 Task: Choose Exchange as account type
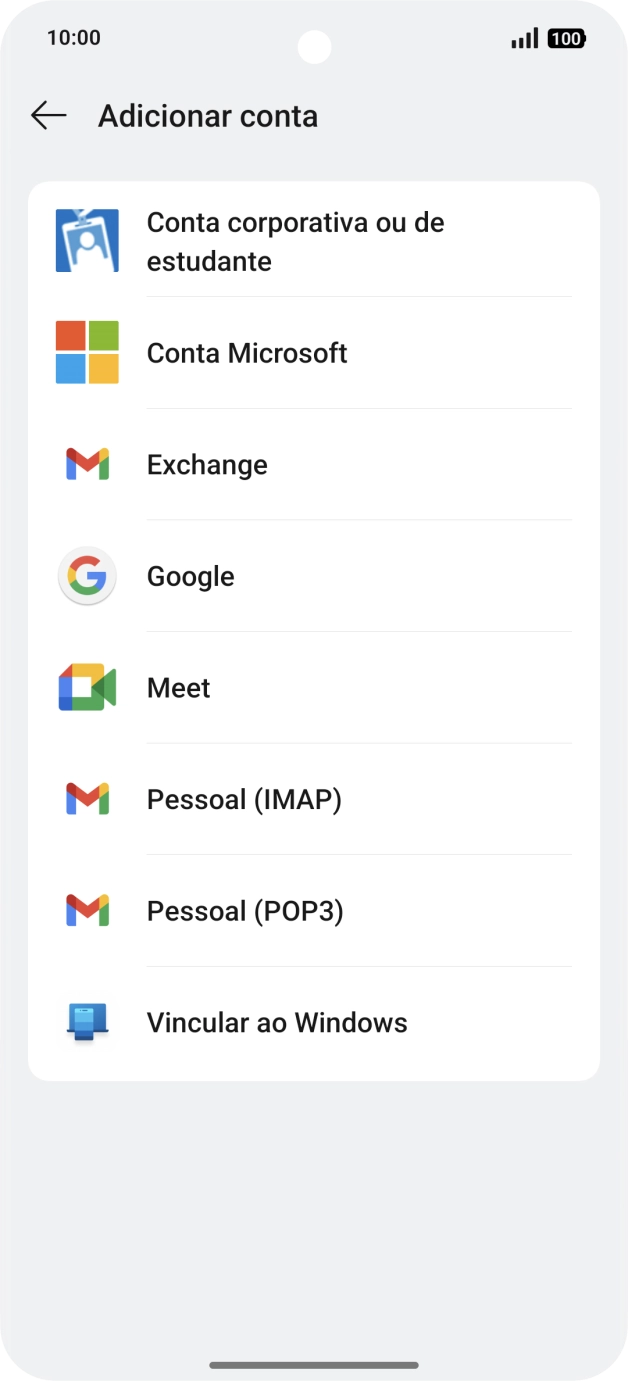pos(207,463)
